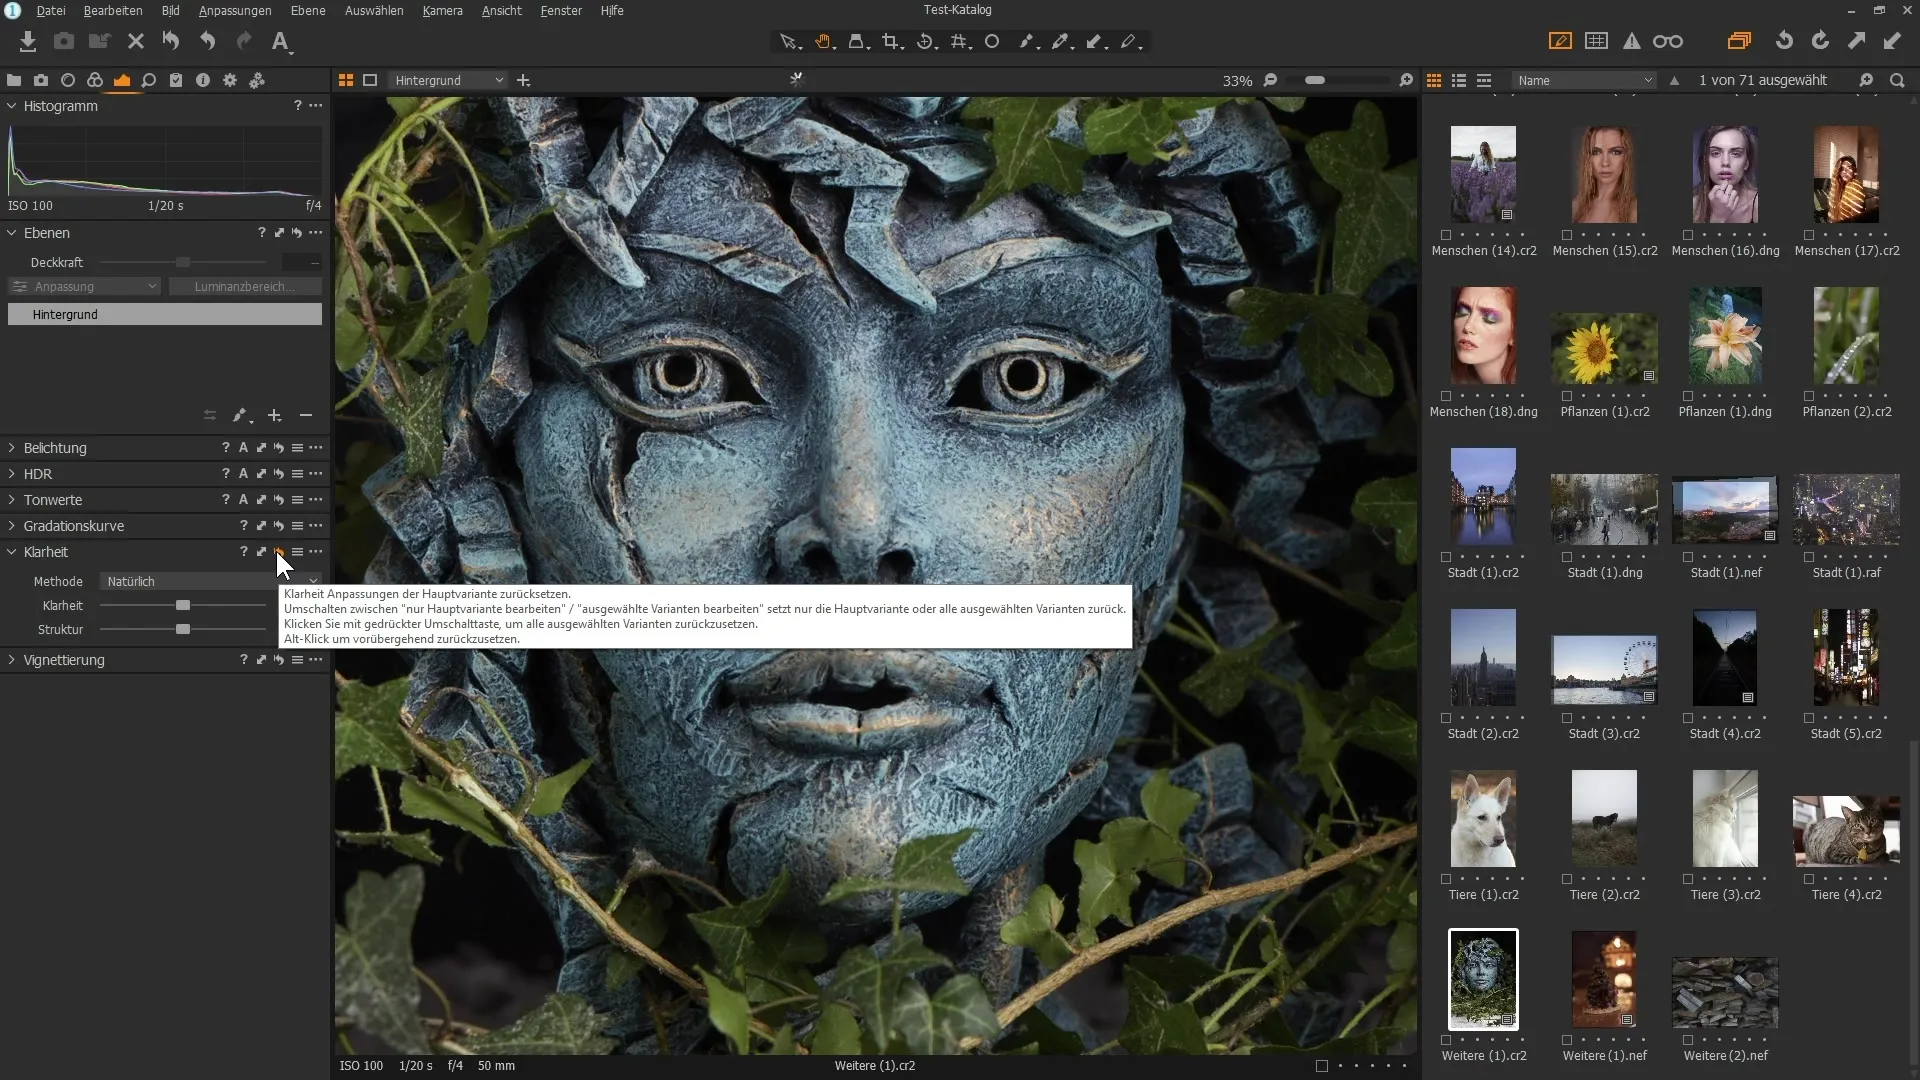
Task: Click the exposure warning triangle icon
Action: coord(1631,42)
